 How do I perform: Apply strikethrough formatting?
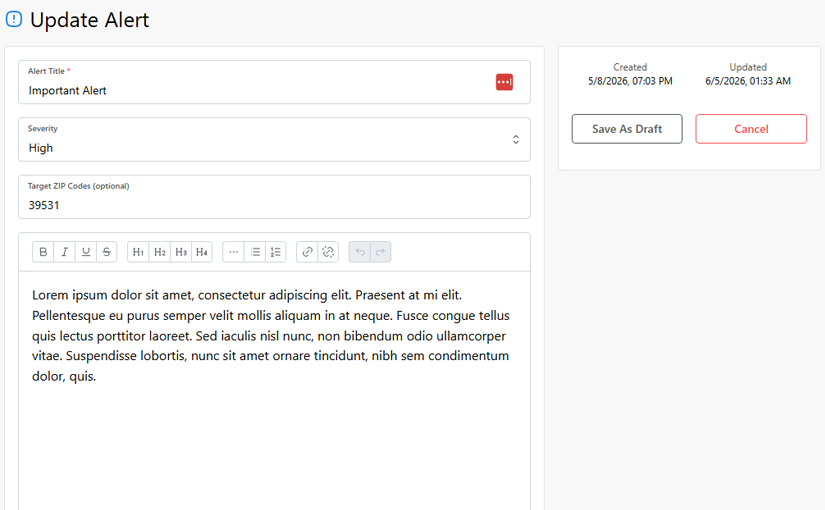click(106, 252)
